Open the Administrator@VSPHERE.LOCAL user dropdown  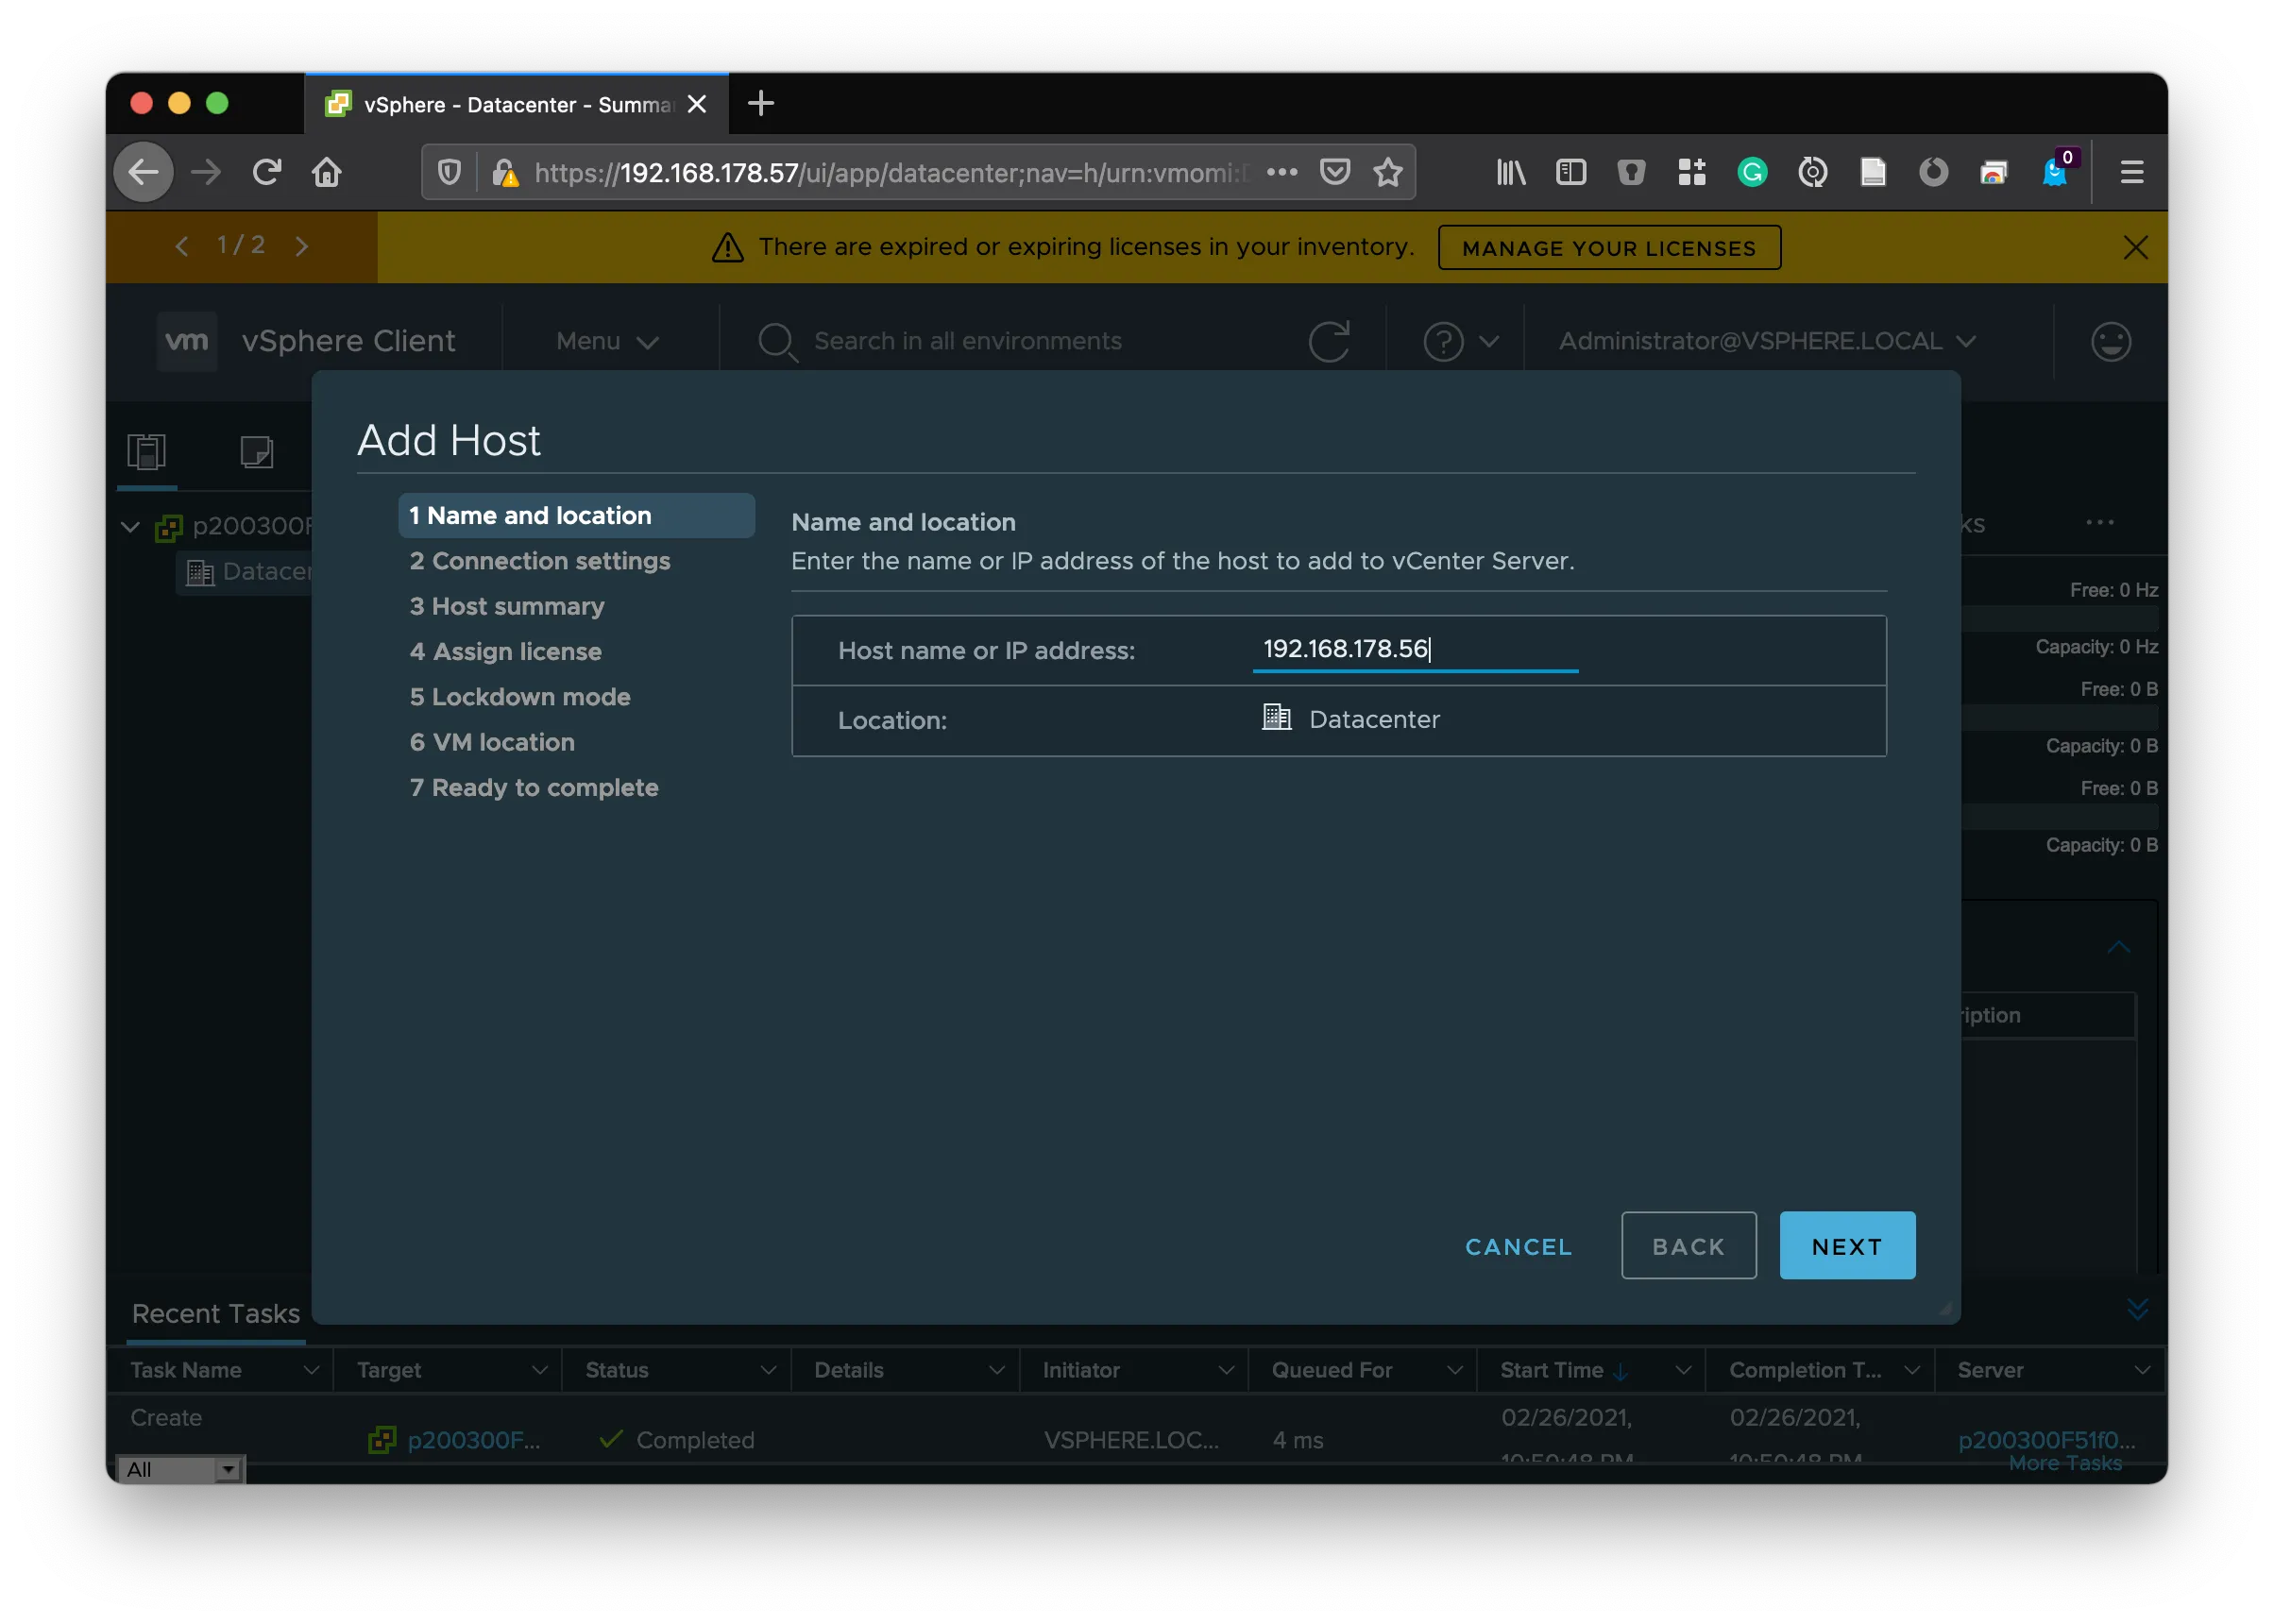click(1766, 341)
